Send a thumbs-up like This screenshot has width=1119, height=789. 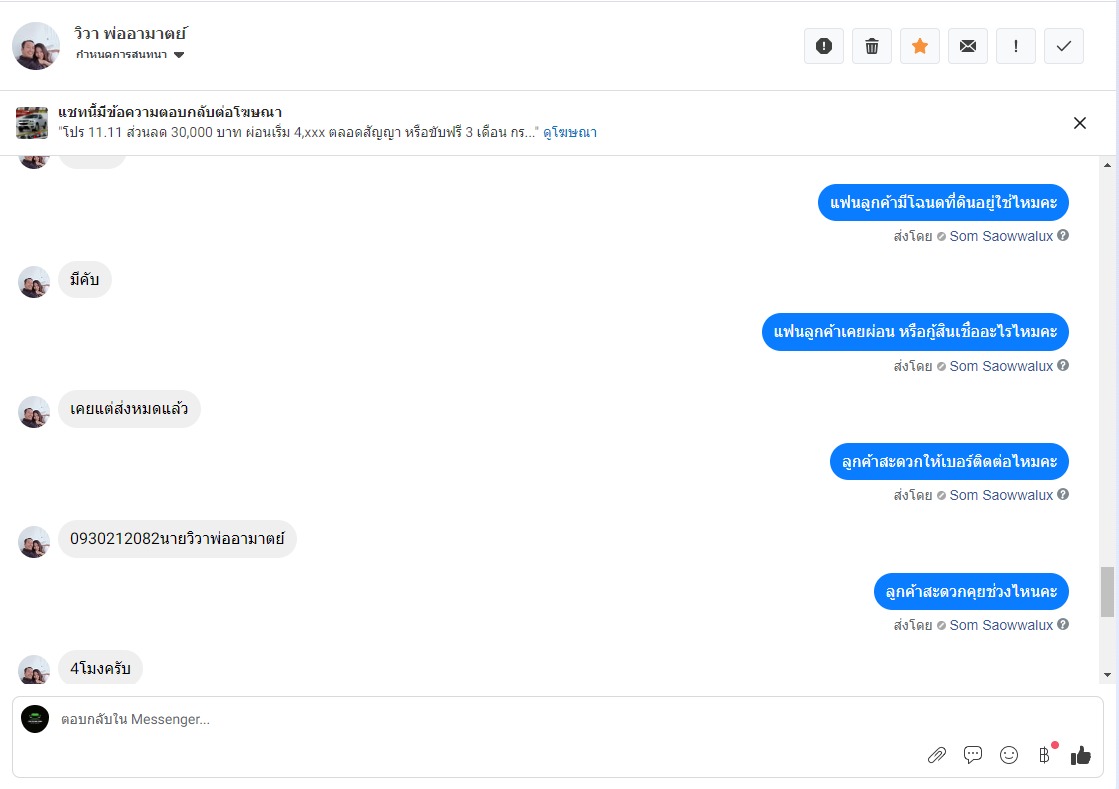click(x=1081, y=755)
